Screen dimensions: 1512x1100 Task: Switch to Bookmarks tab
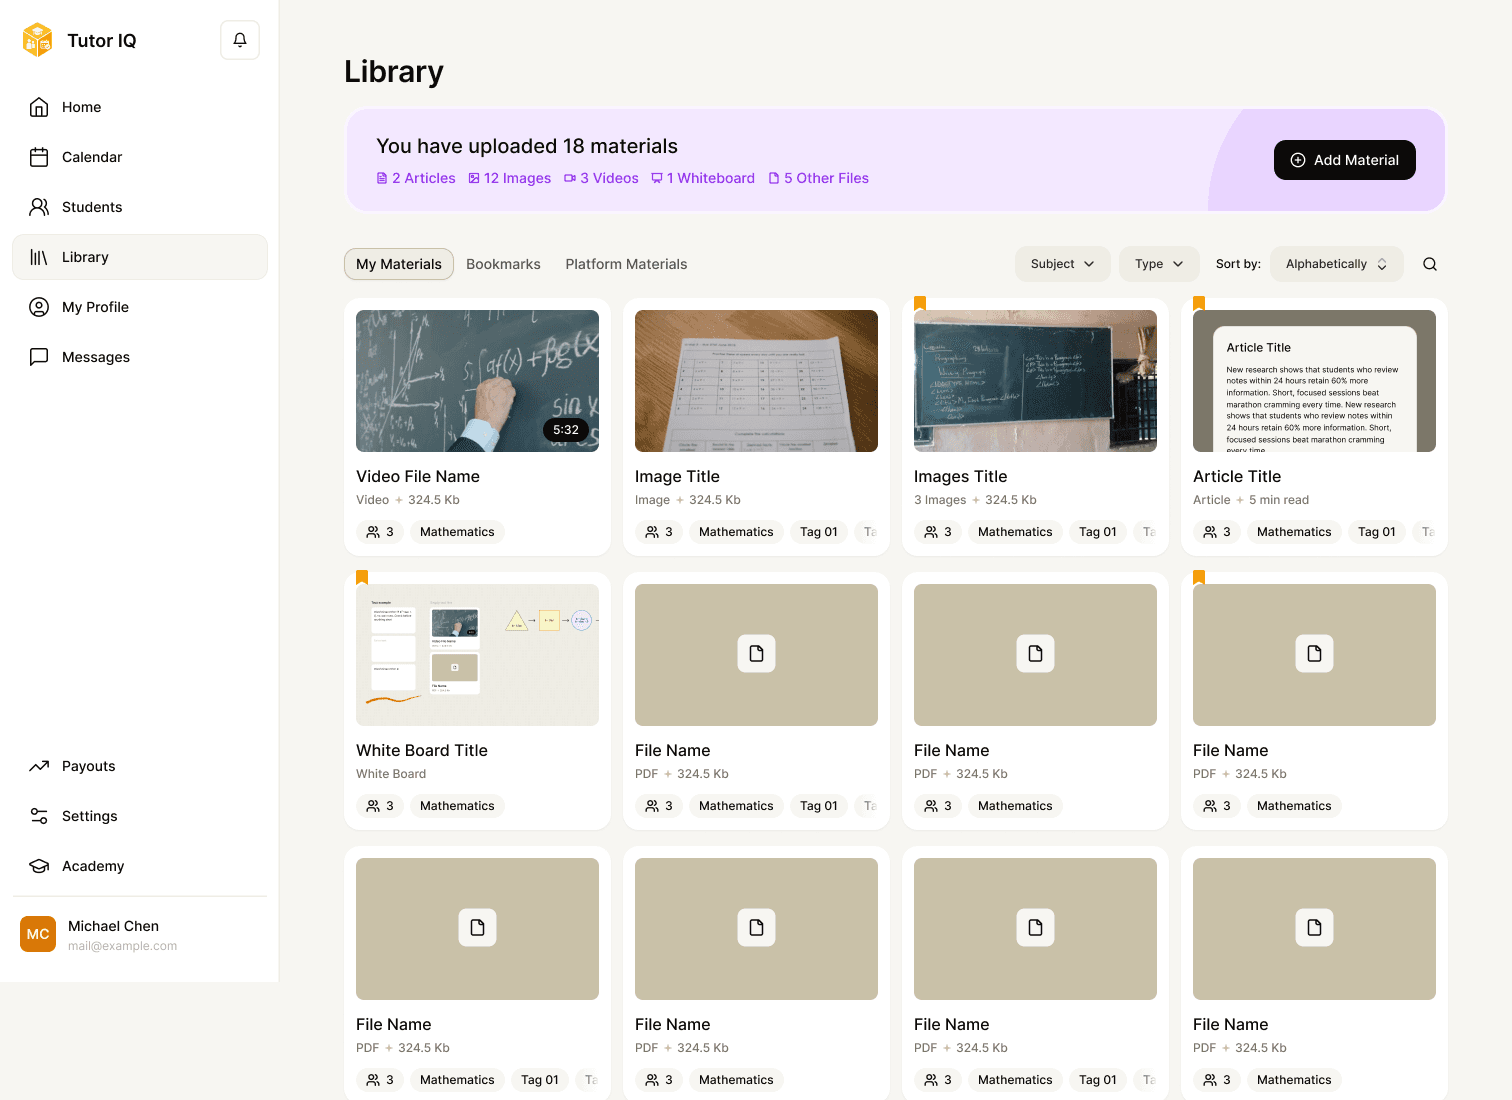[503, 264]
